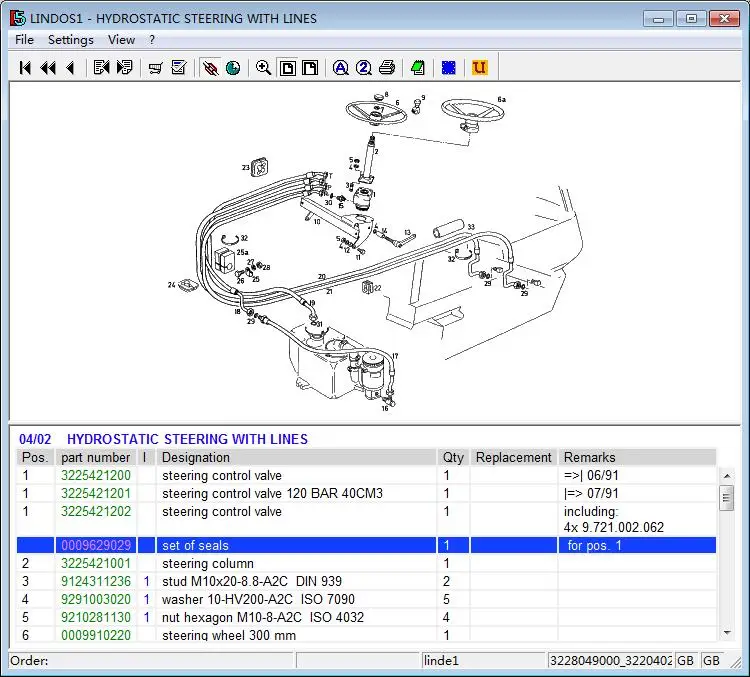
Task: Open the Settings menu
Action: pos(70,40)
